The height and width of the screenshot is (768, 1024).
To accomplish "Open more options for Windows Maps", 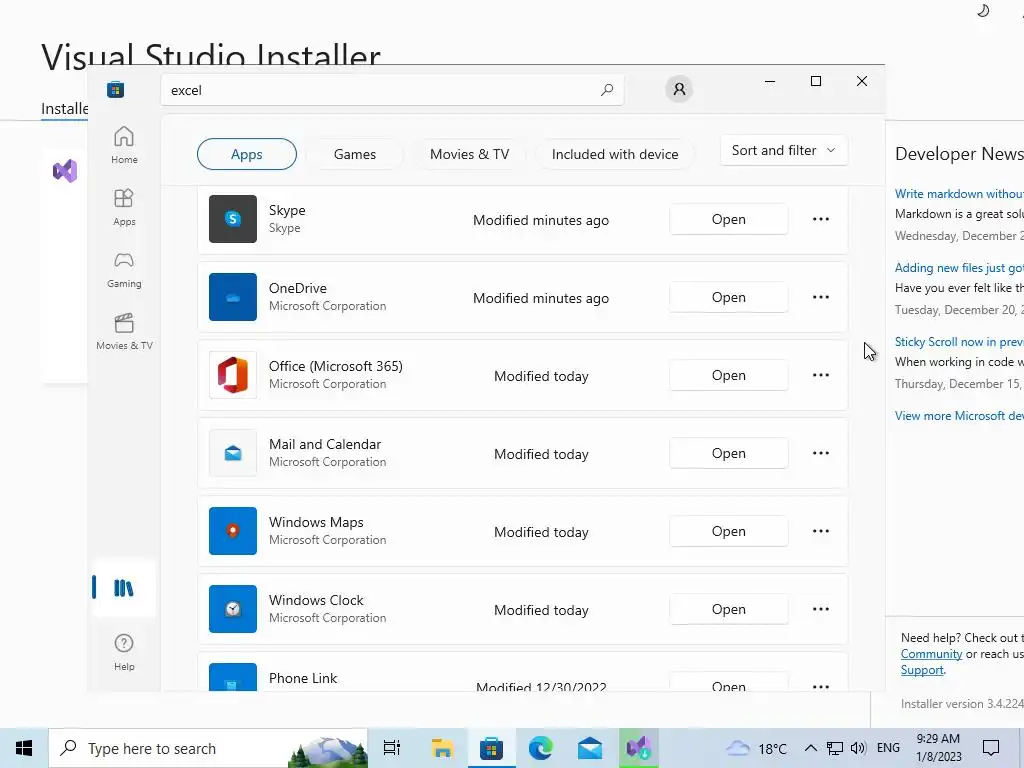I will click(821, 531).
